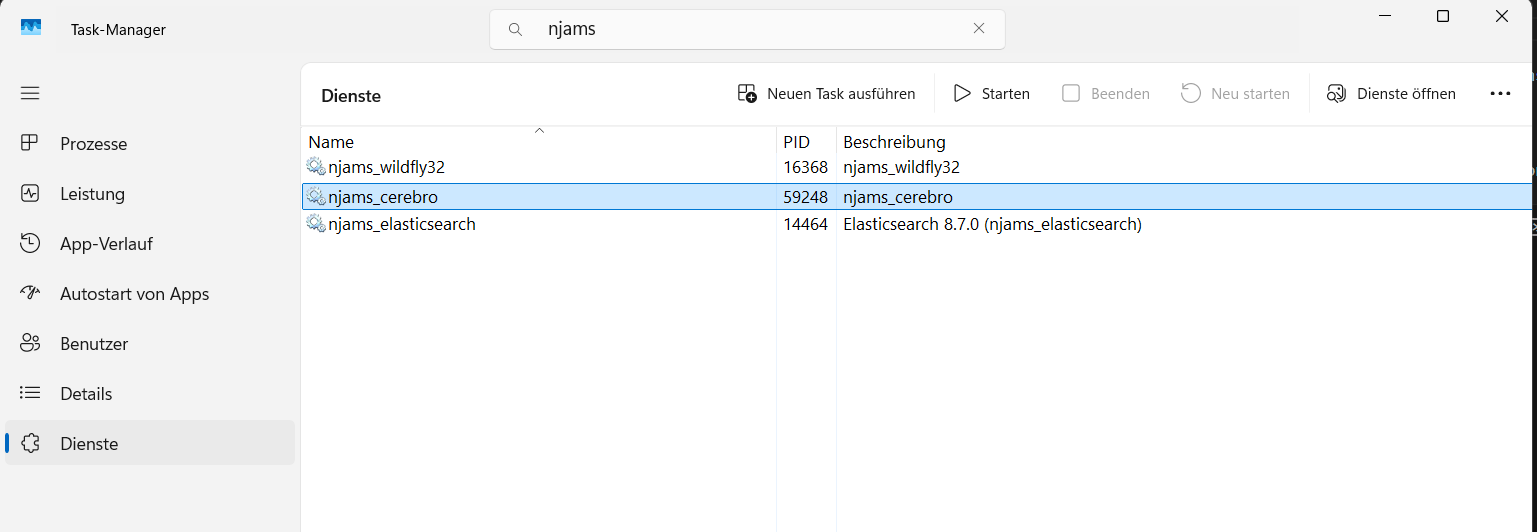Switch to App-Verlauf
Viewport: 1537px width, 532px height.
pyautogui.click(x=150, y=244)
